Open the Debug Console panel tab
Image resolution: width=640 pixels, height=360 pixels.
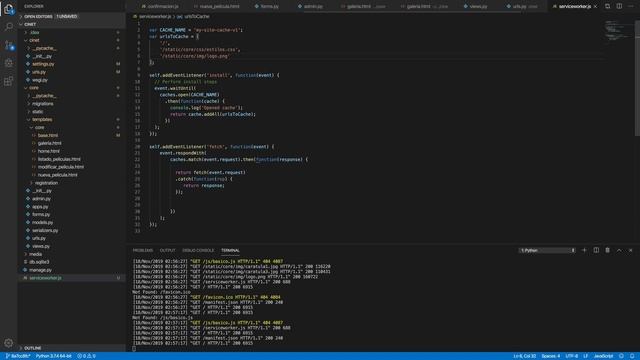coord(198,250)
